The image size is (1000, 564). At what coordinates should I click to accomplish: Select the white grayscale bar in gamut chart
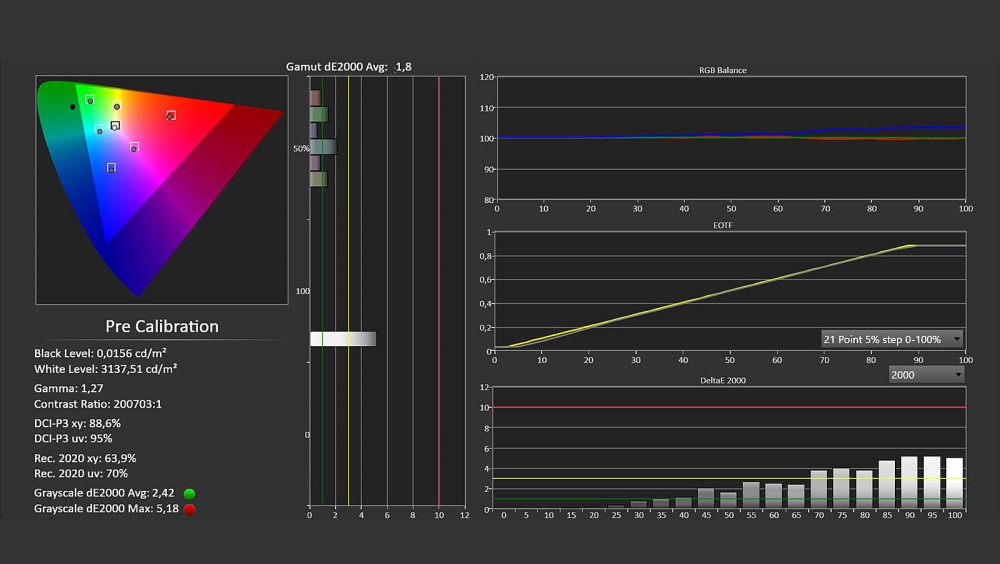click(342, 339)
